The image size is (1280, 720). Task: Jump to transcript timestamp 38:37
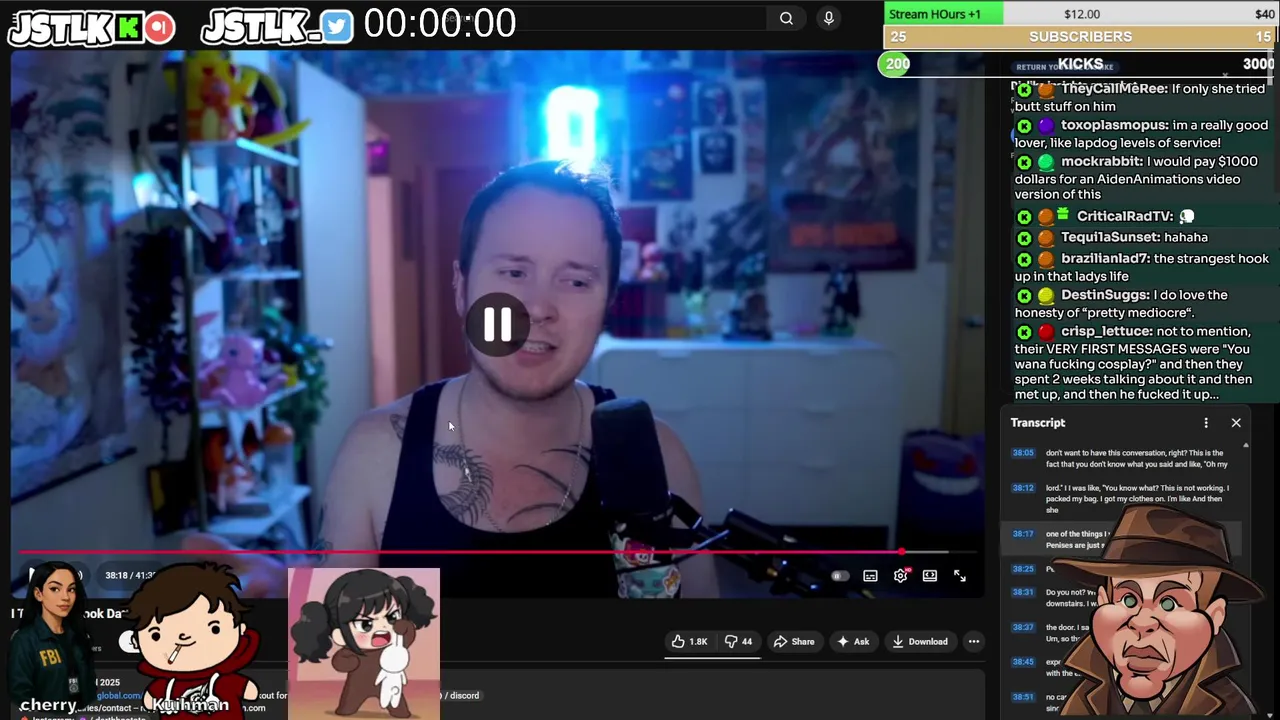point(1023,627)
